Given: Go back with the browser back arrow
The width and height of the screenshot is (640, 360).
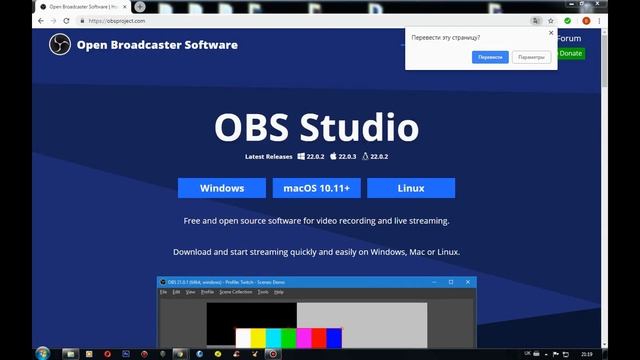Looking at the screenshot, I should click(x=41, y=21).
